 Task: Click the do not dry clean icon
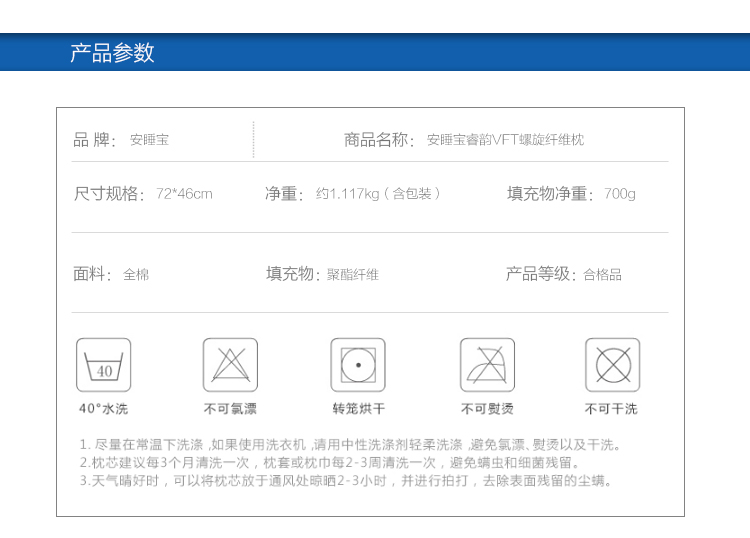tap(613, 365)
